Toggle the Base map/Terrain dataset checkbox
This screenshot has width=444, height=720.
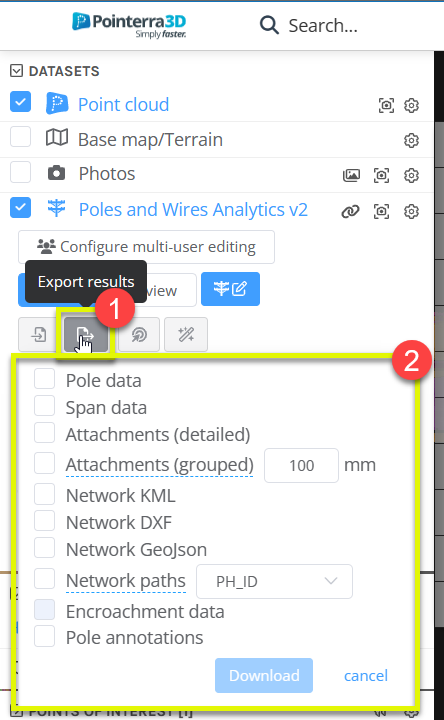(x=21, y=137)
